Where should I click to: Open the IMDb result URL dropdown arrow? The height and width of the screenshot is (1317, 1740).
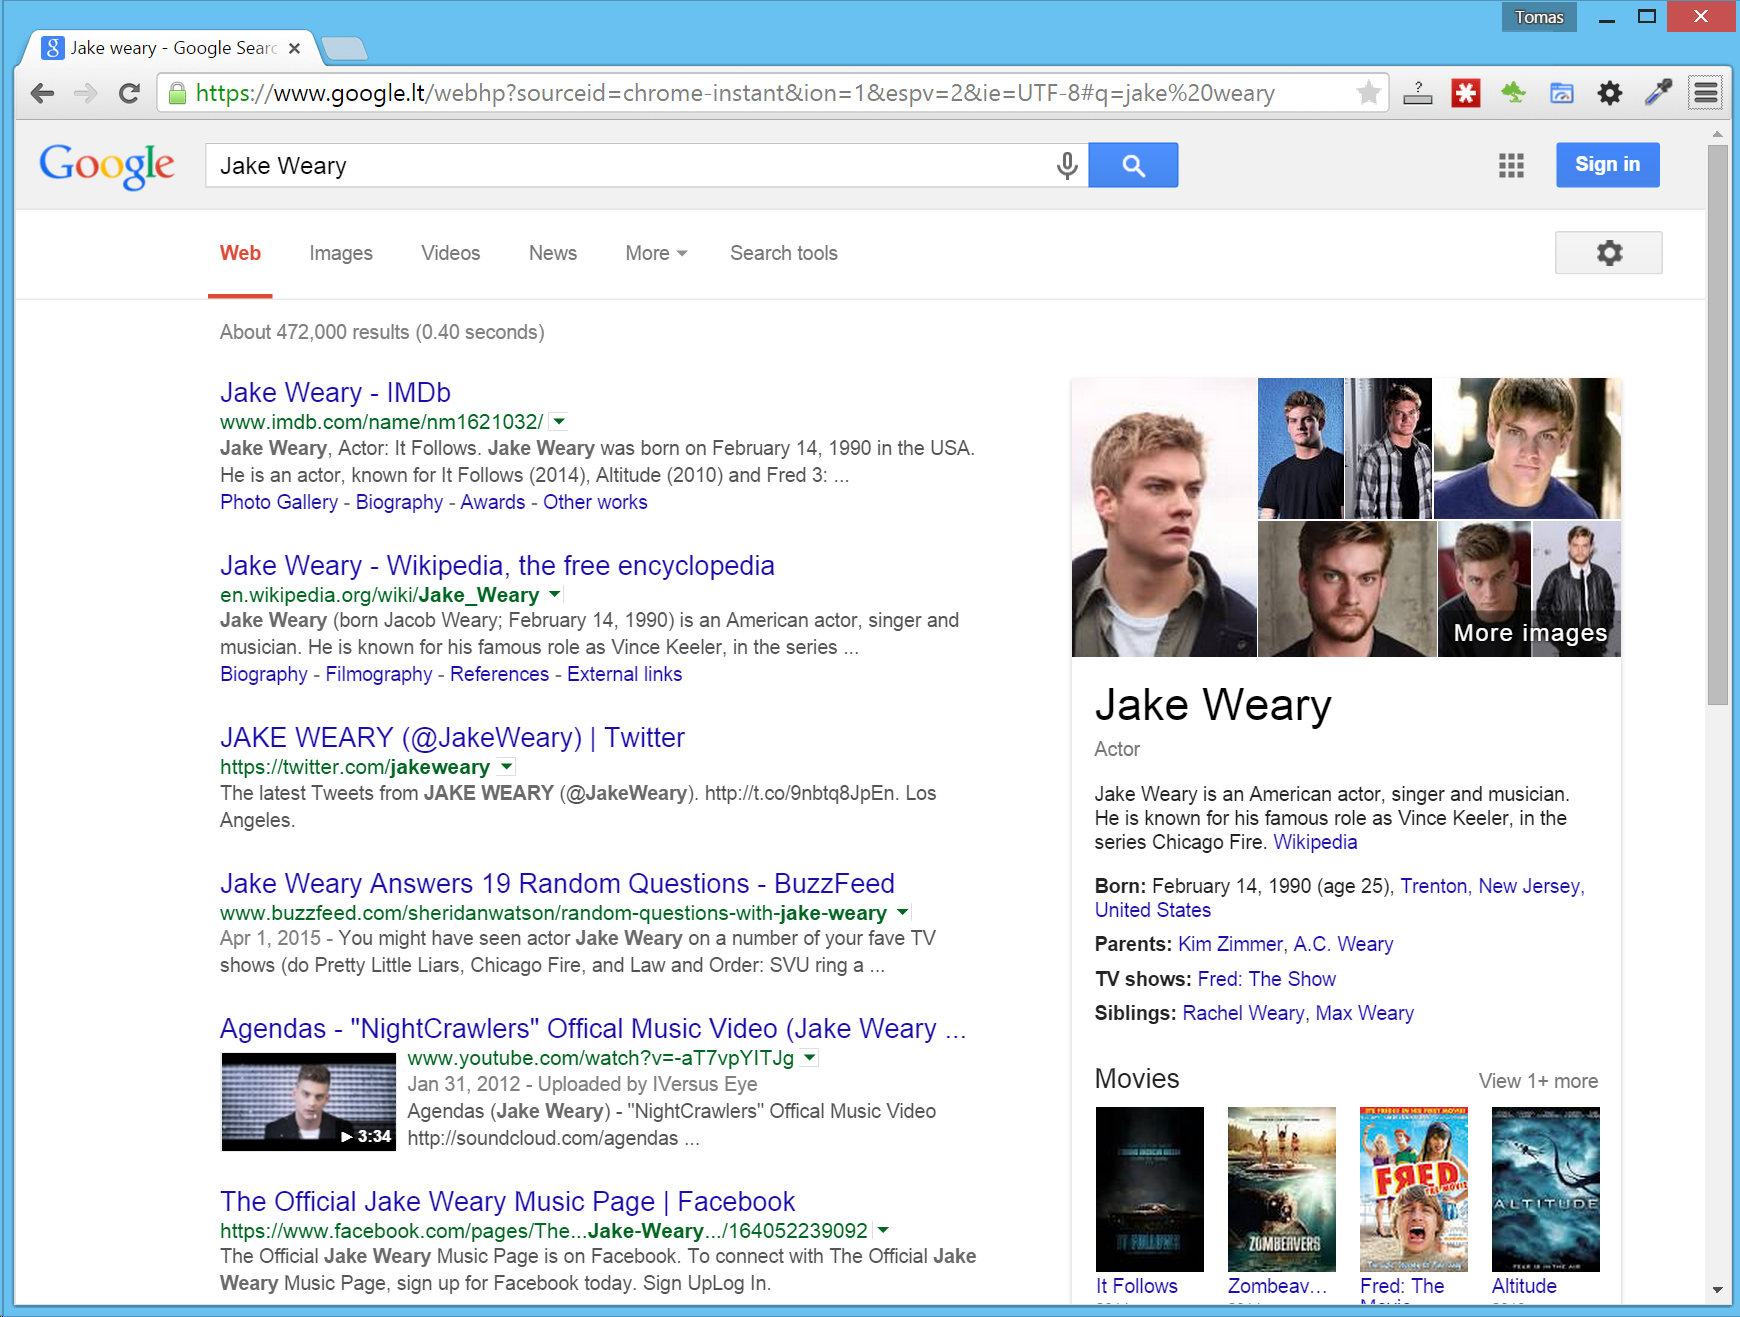point(559,421)
